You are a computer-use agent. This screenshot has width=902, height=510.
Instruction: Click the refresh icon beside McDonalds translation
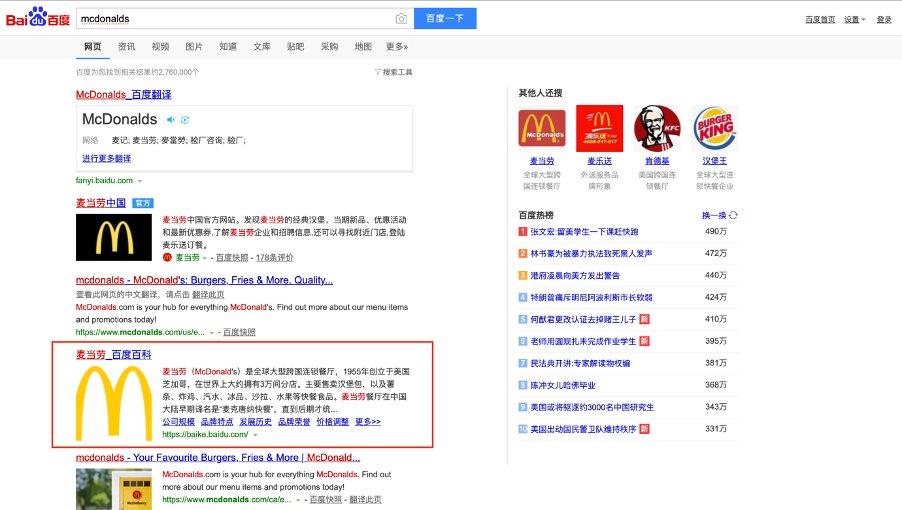(185, 120)
